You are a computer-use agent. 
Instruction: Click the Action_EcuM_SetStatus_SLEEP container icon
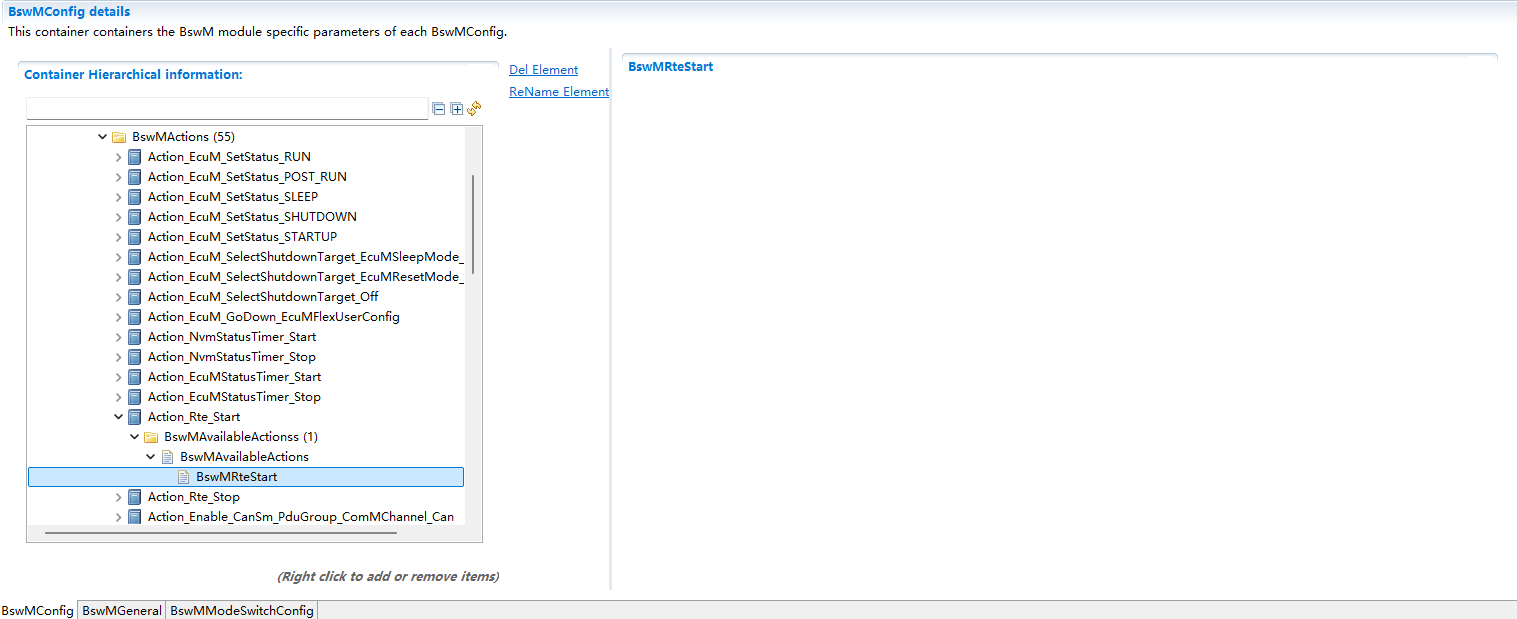[135, 197]
